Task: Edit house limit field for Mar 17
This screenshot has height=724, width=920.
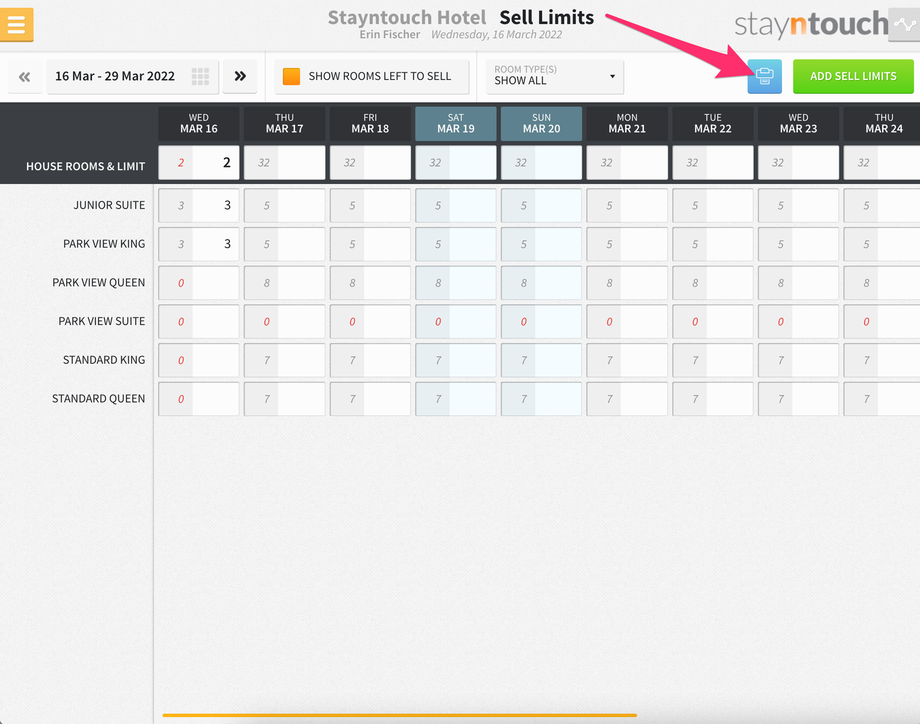Action: [302, 163]
